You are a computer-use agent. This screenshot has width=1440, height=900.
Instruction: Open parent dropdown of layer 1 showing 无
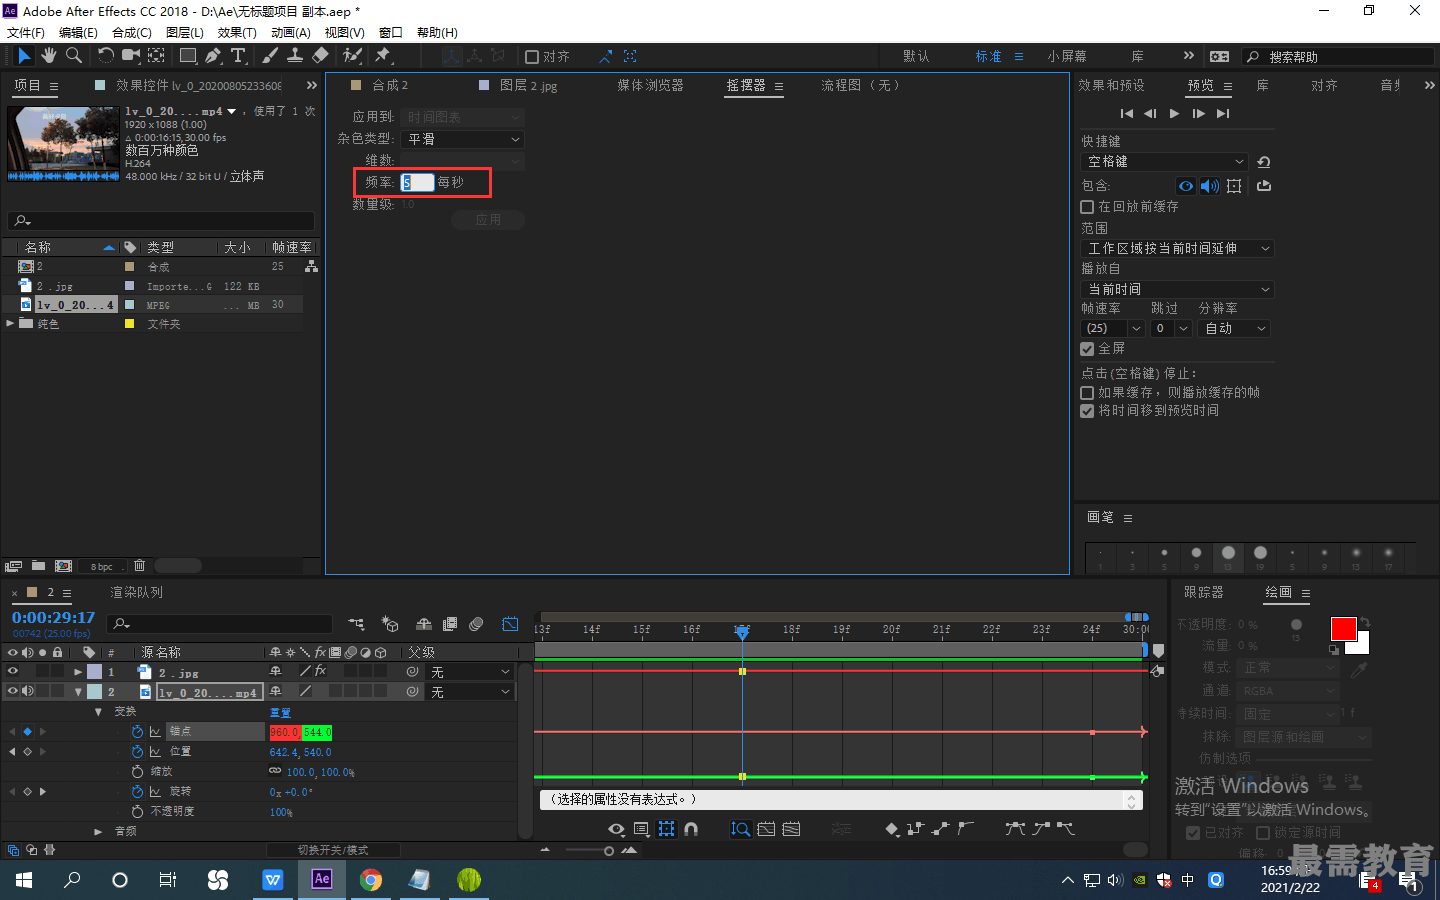470,672
